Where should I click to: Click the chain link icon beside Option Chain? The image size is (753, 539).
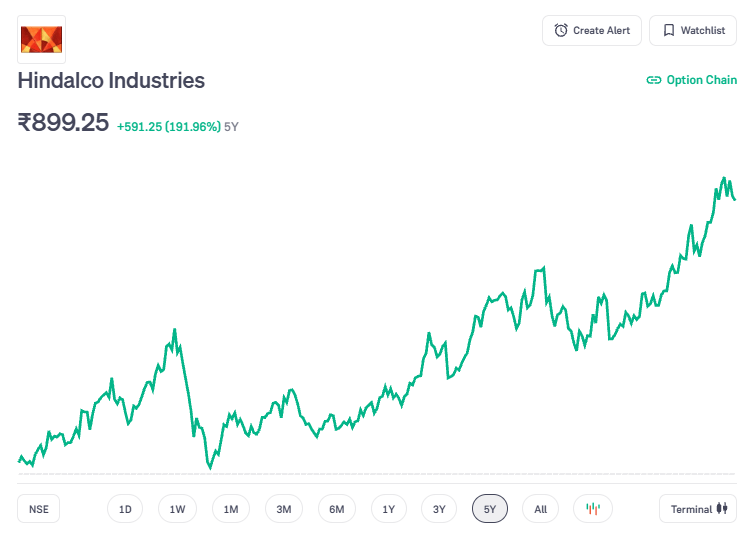pos(654,80)
